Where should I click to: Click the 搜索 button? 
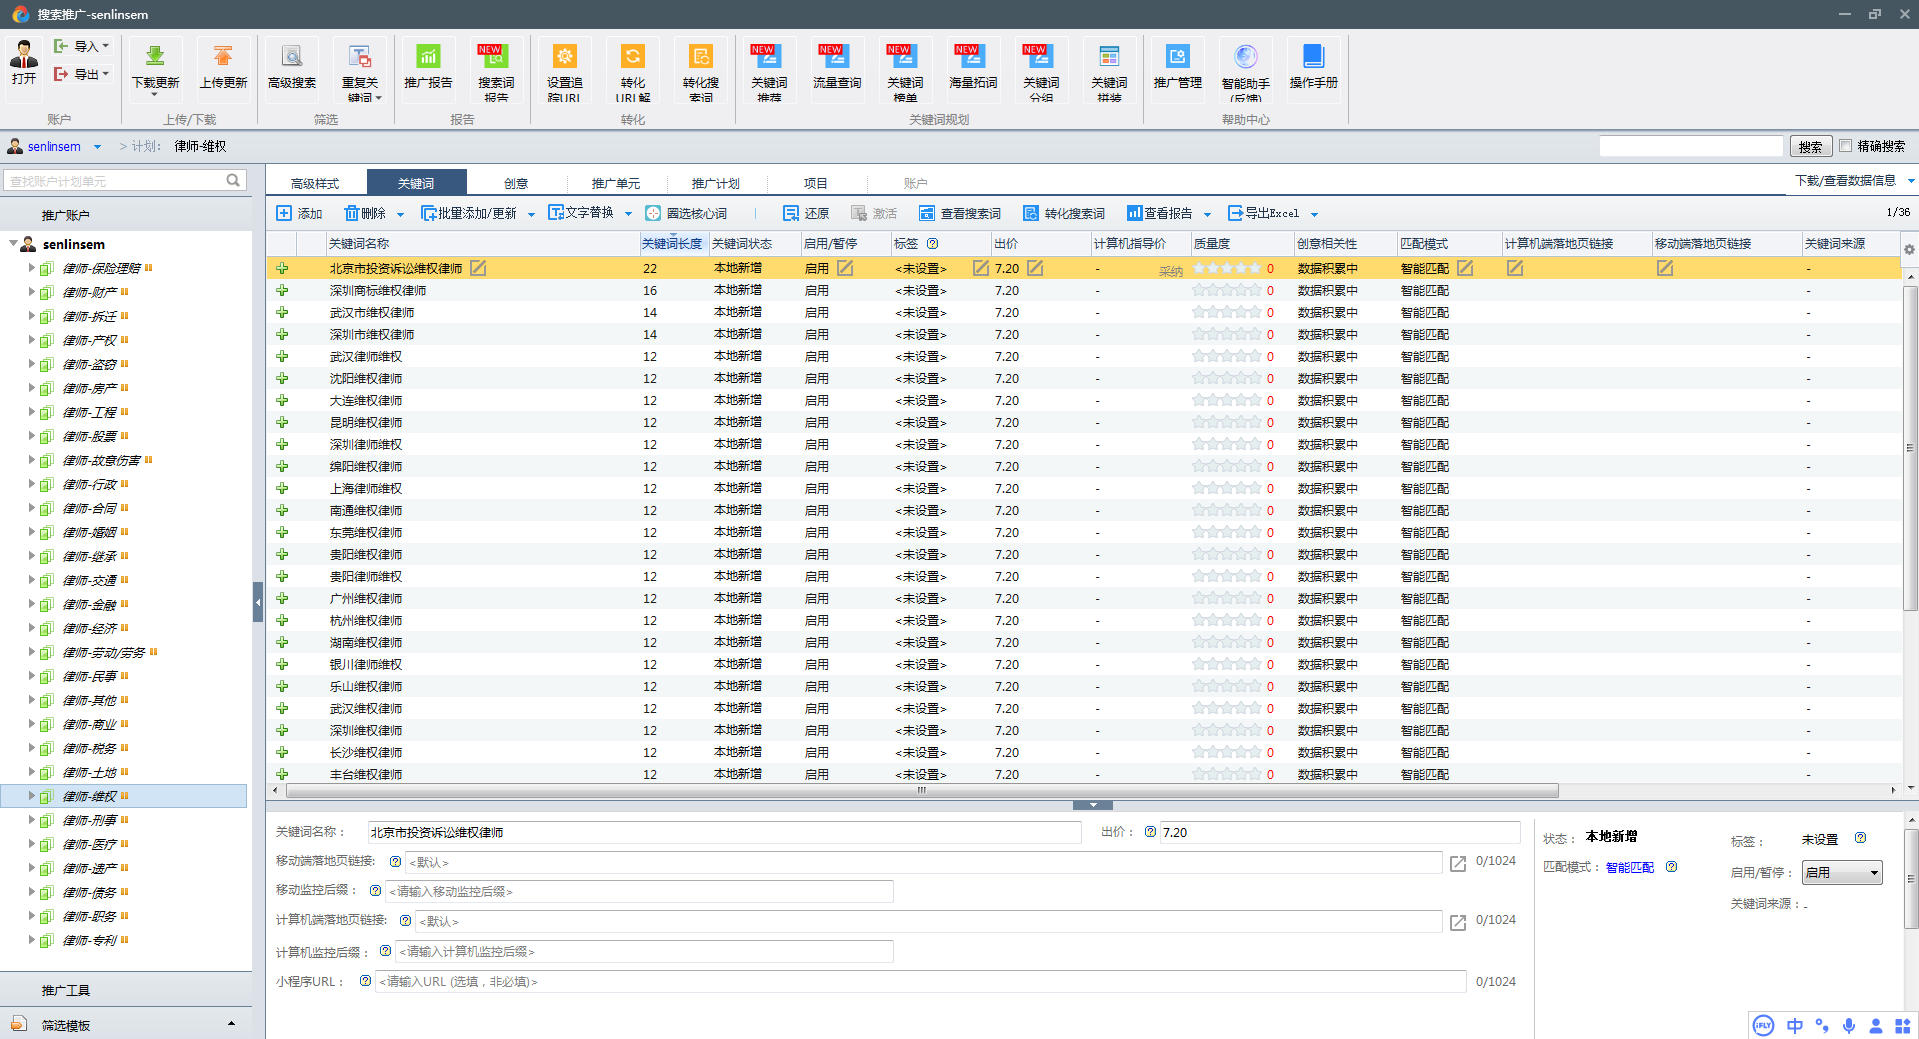[1810, 147]
